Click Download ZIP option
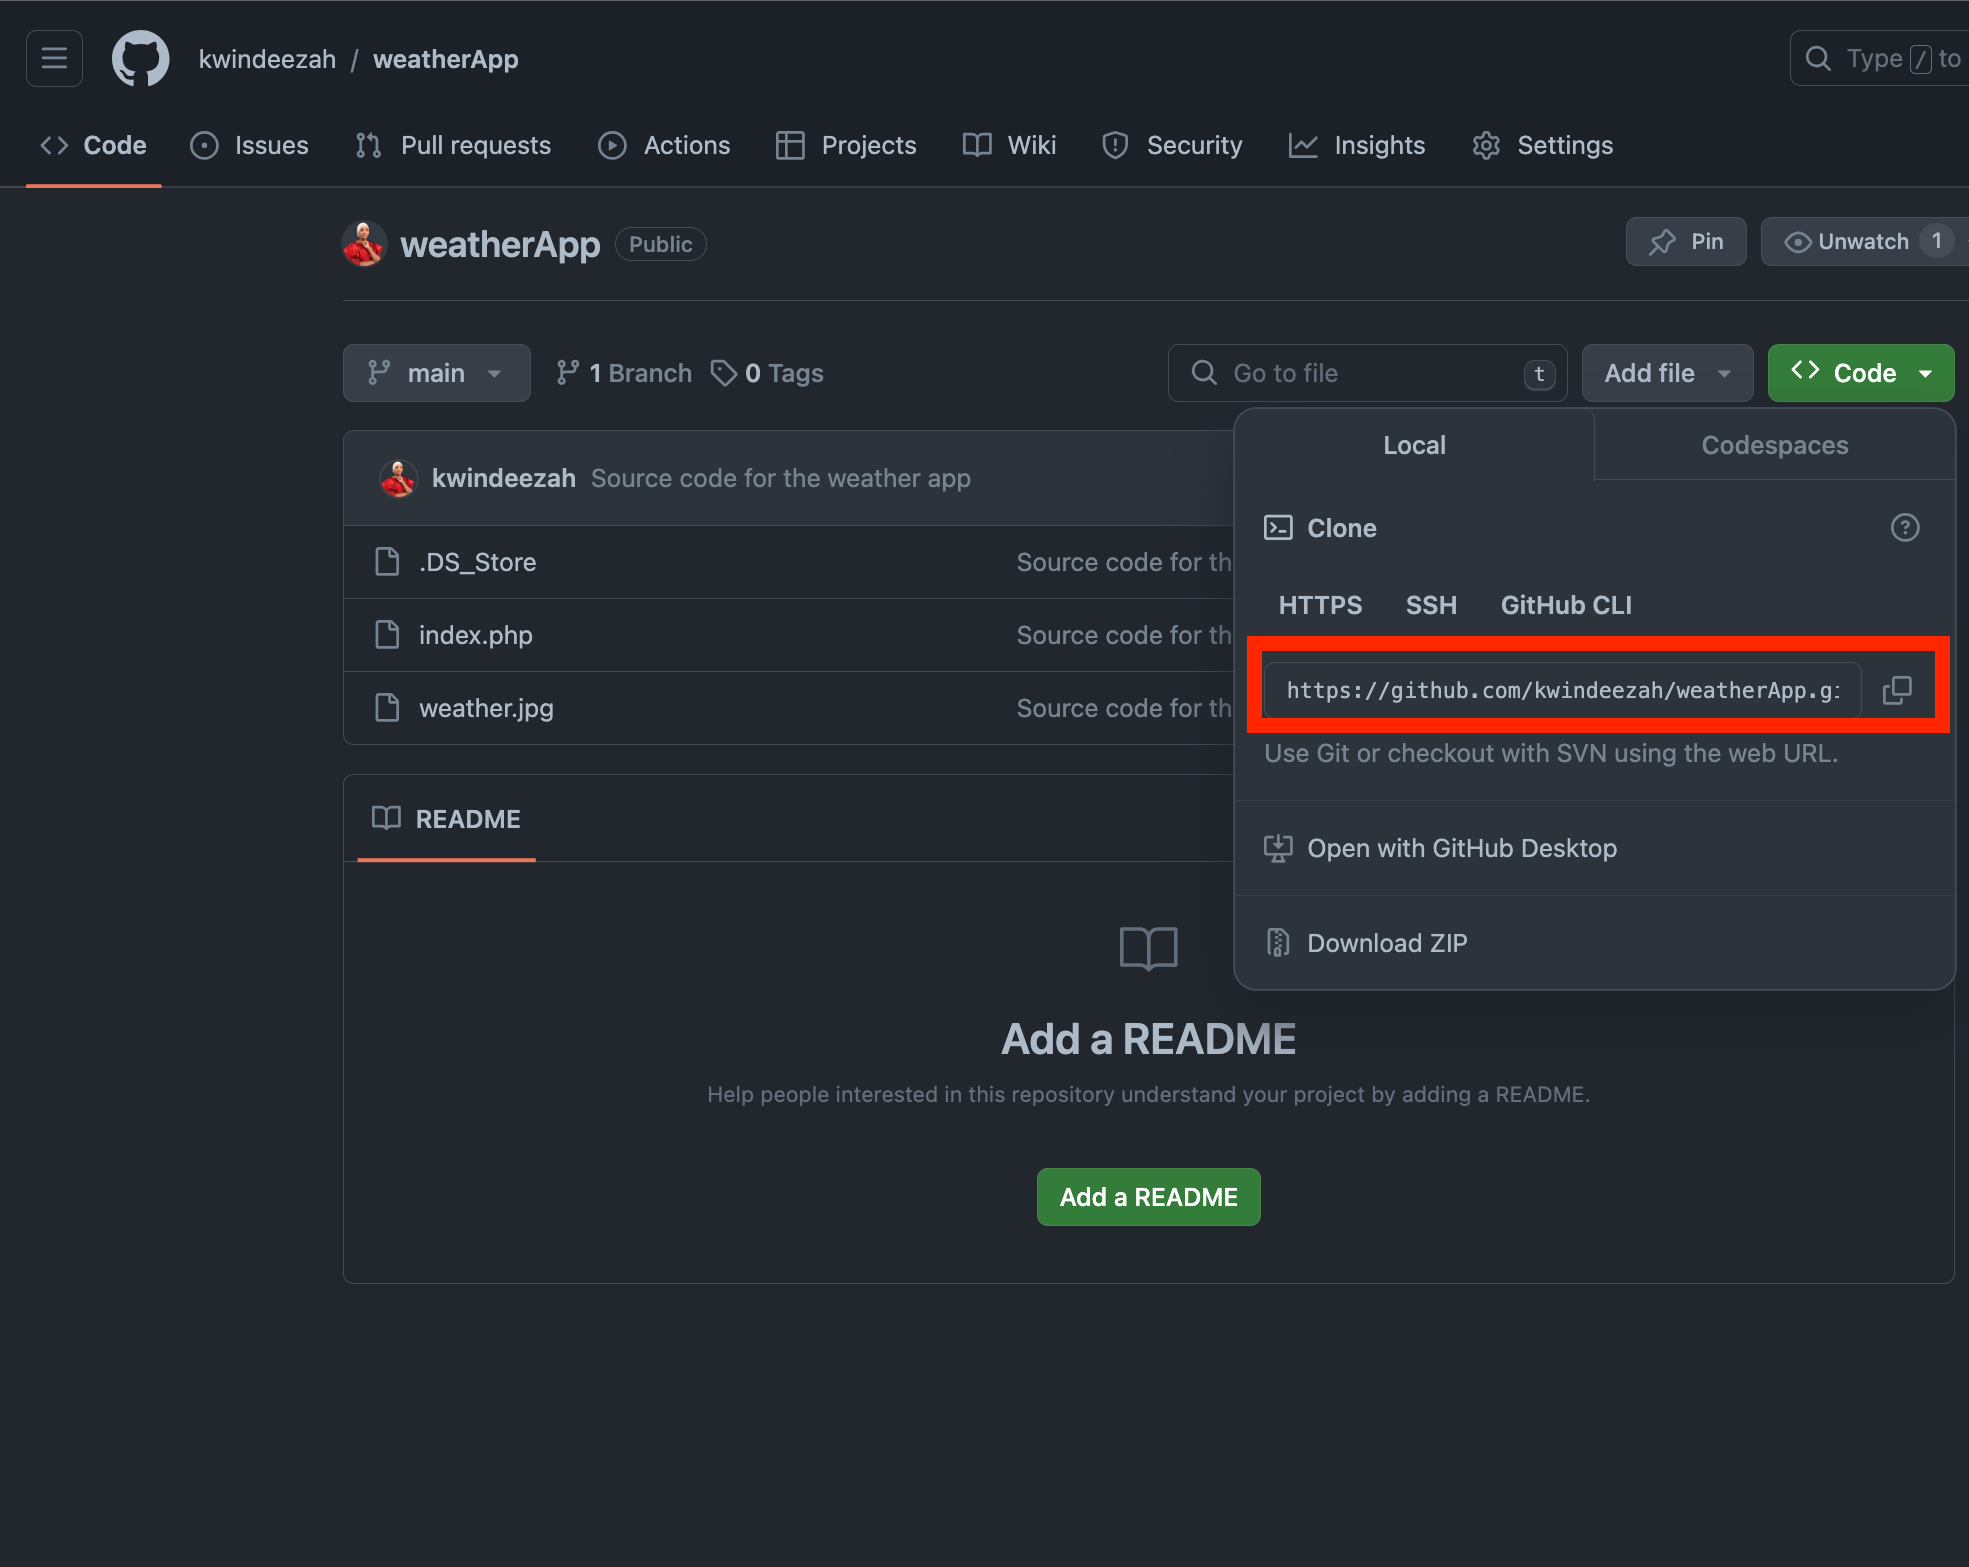 (x=1386, y=943)
